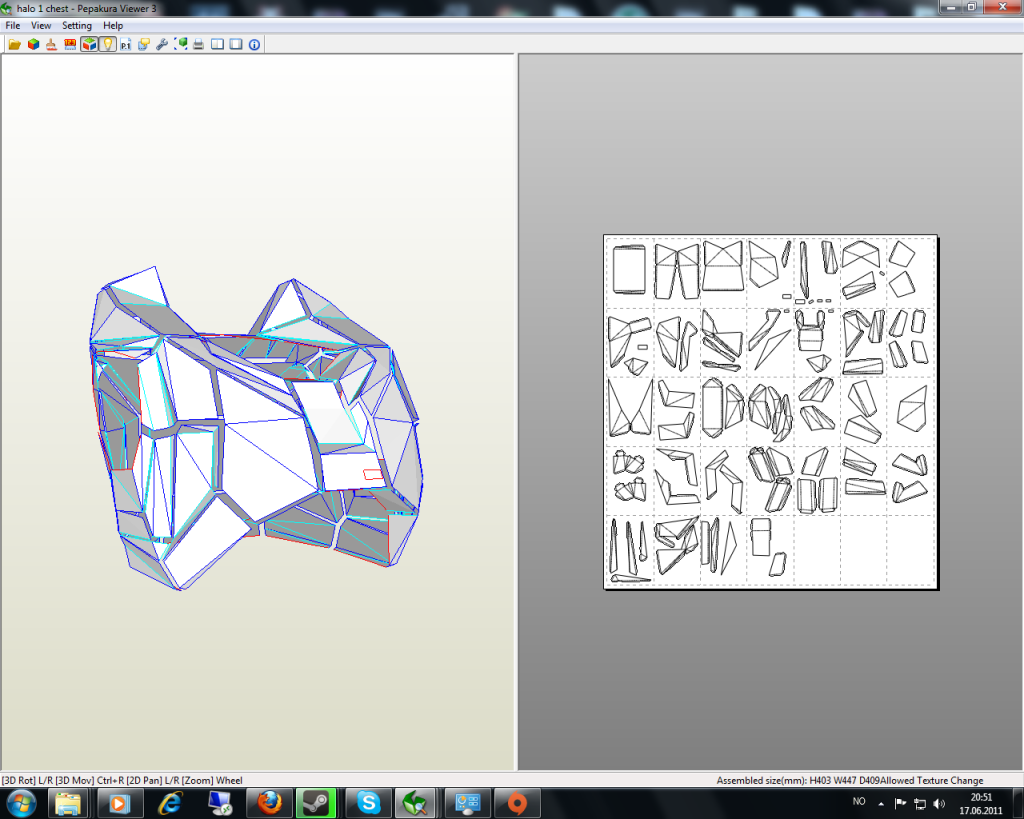The width and height of the screenshot is (1024, 819).
Task: Click the speech bubble annotation icon
Action: point(144,44)
